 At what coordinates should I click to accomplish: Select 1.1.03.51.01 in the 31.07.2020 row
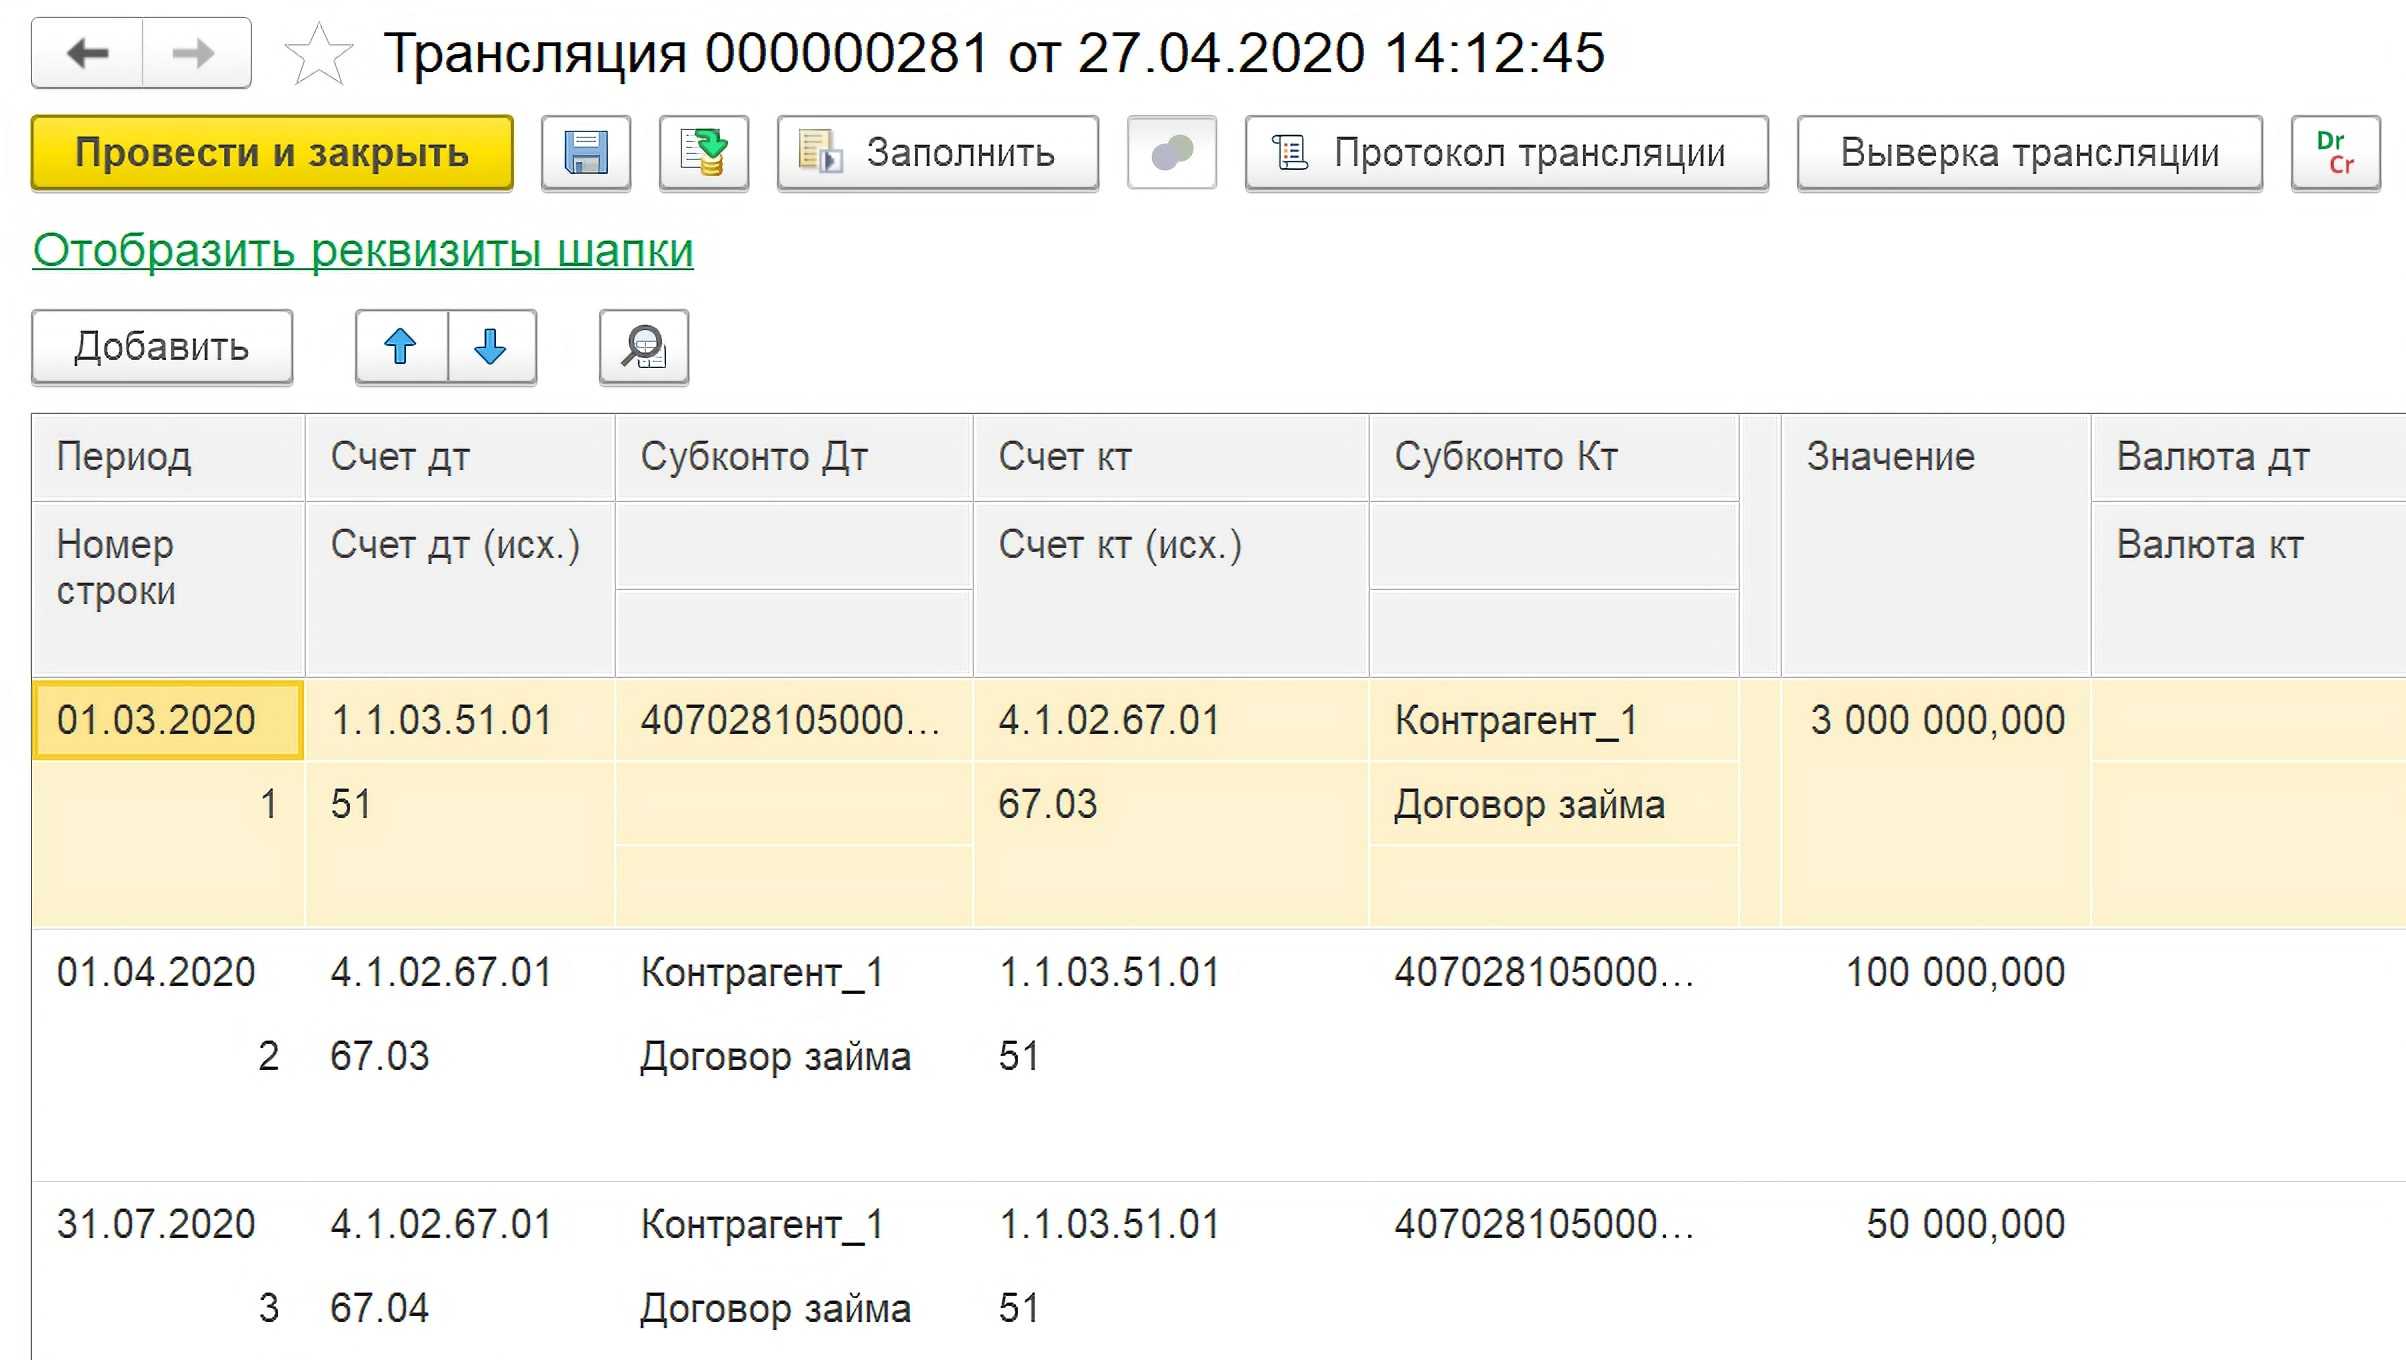pyautogui.click(x=1171, y=1224)
